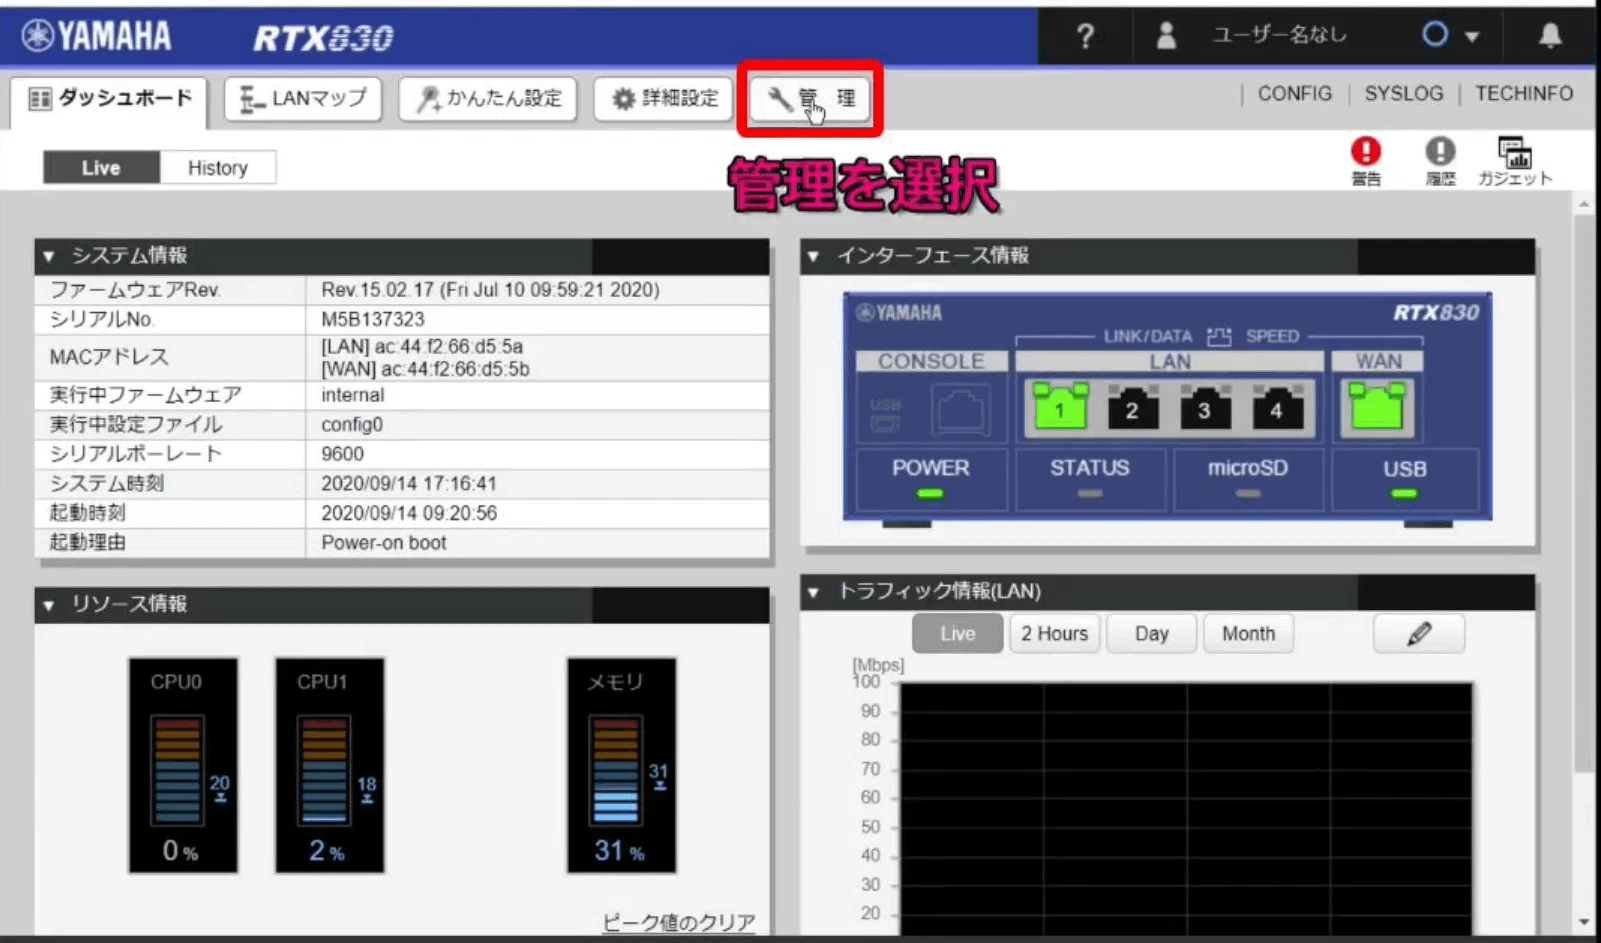The width and height of the screenshot is (1601, 943).
Task: Open the red warning alert icon
Action: (x=1366, y=152)
